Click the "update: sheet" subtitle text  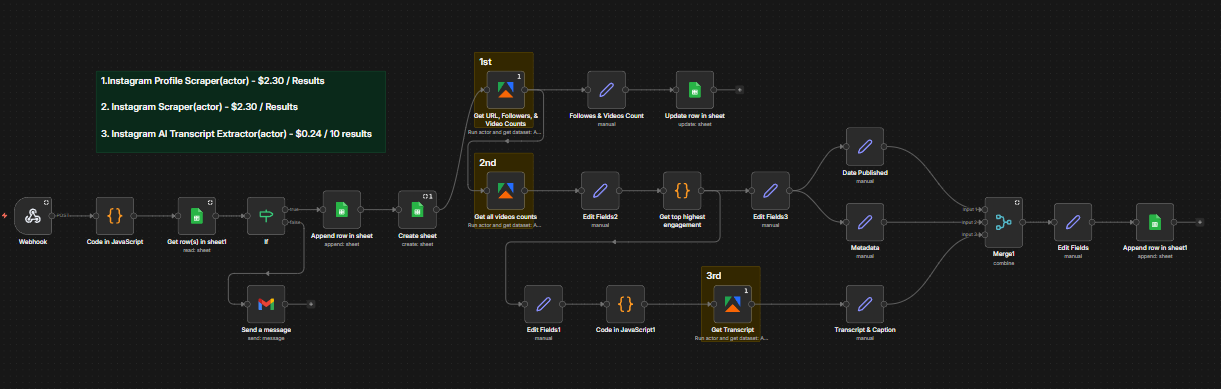695,124
